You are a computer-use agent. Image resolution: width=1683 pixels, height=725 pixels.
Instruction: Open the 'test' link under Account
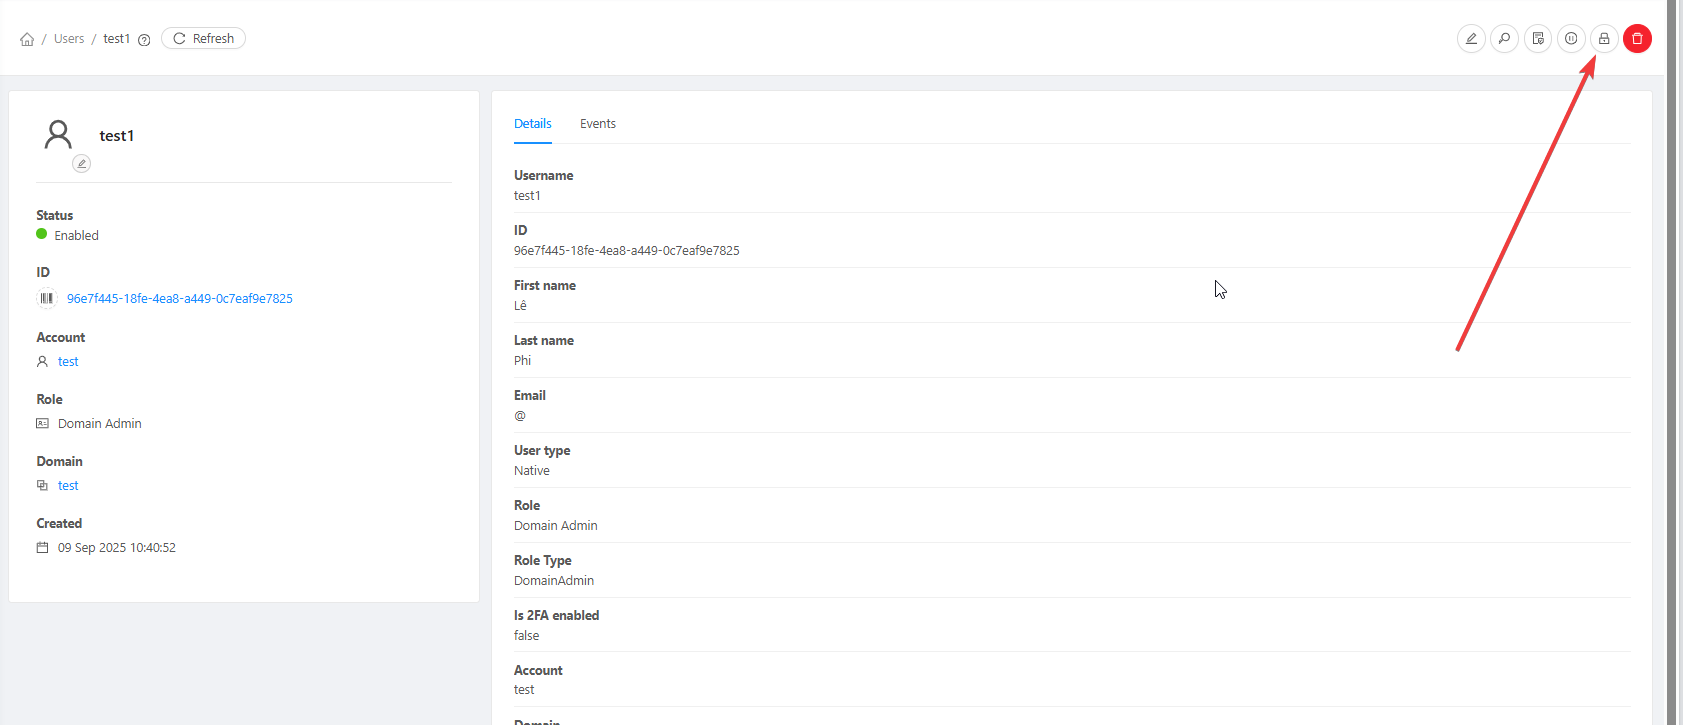tap(68, 362)
